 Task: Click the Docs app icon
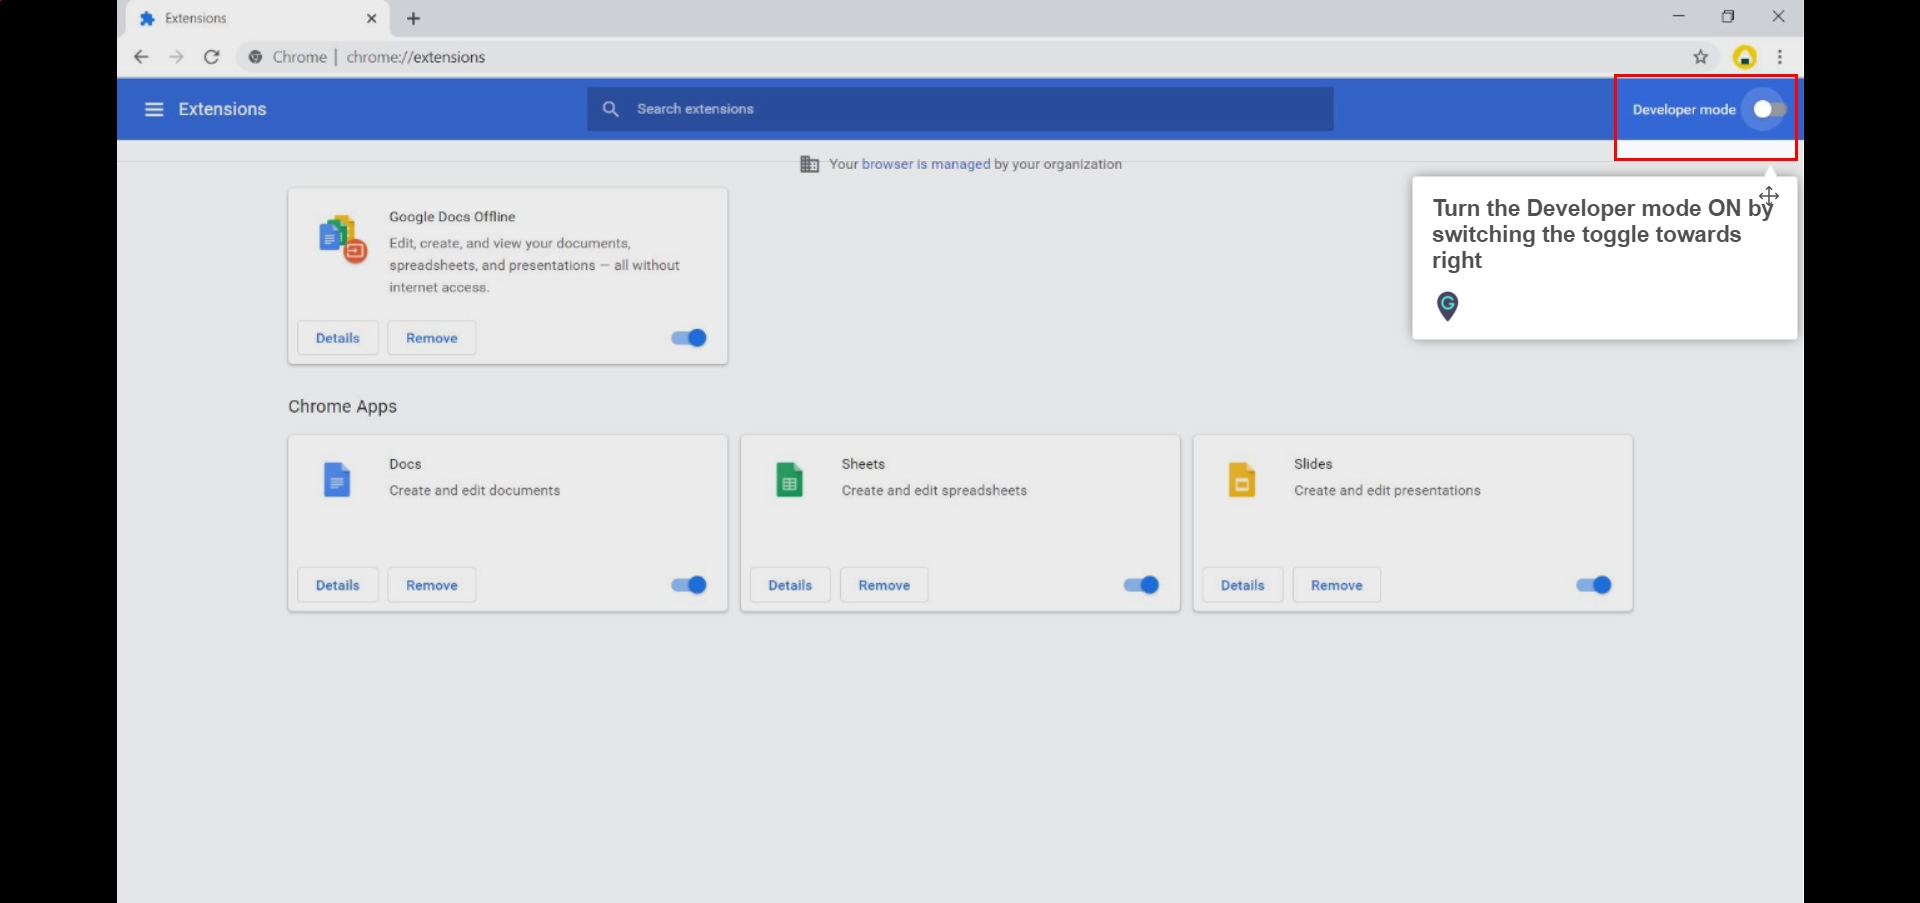tap(337, 479)
